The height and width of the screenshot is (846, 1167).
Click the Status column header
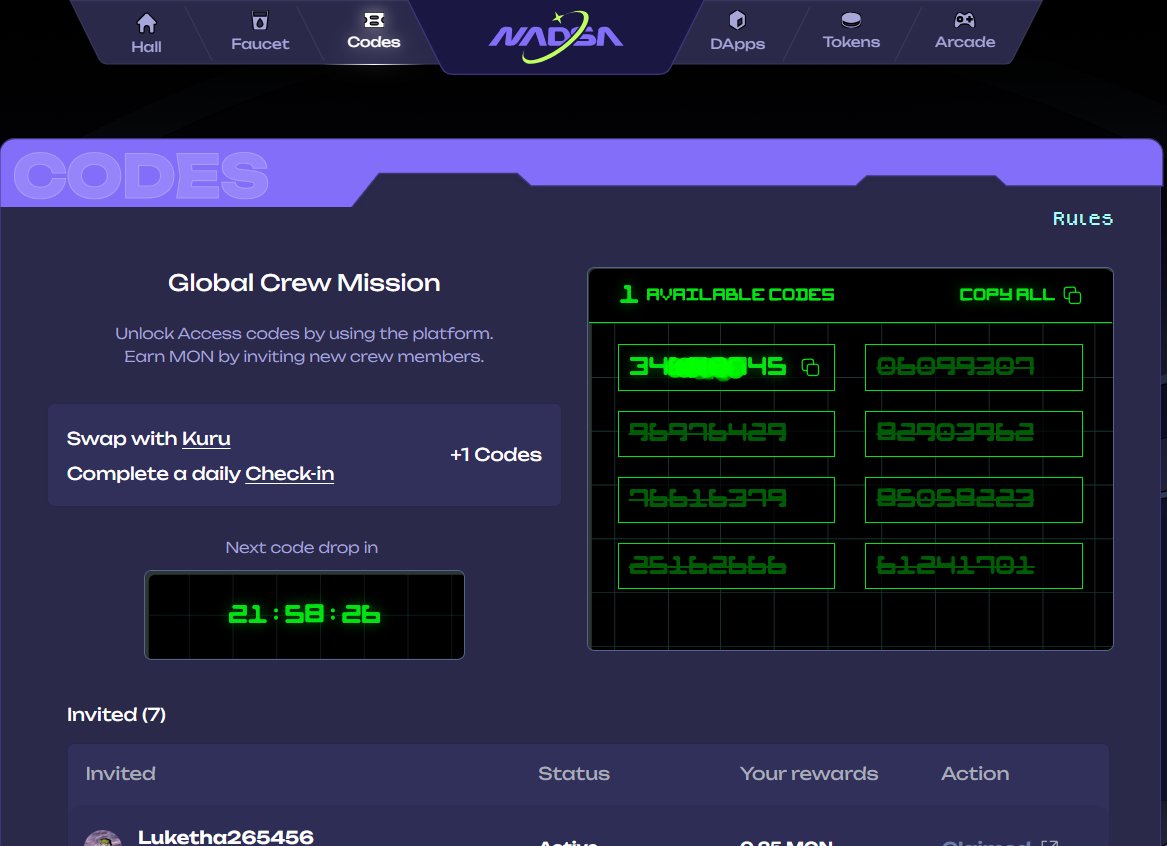point(574,773)
